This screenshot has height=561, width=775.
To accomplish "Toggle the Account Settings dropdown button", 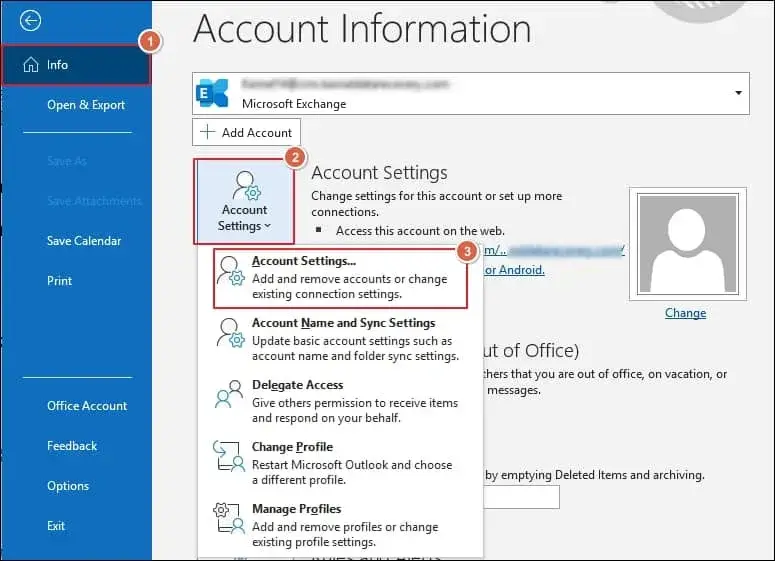I will coord(244,202).
